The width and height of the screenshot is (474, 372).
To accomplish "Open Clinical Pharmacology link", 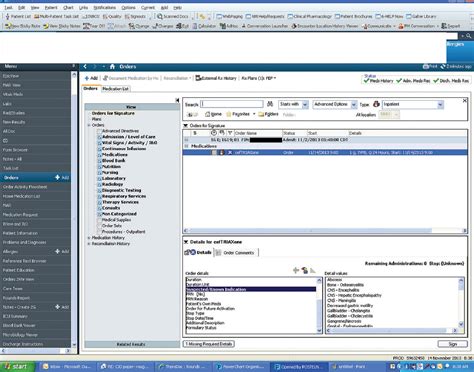I will (x=310, y=16).
